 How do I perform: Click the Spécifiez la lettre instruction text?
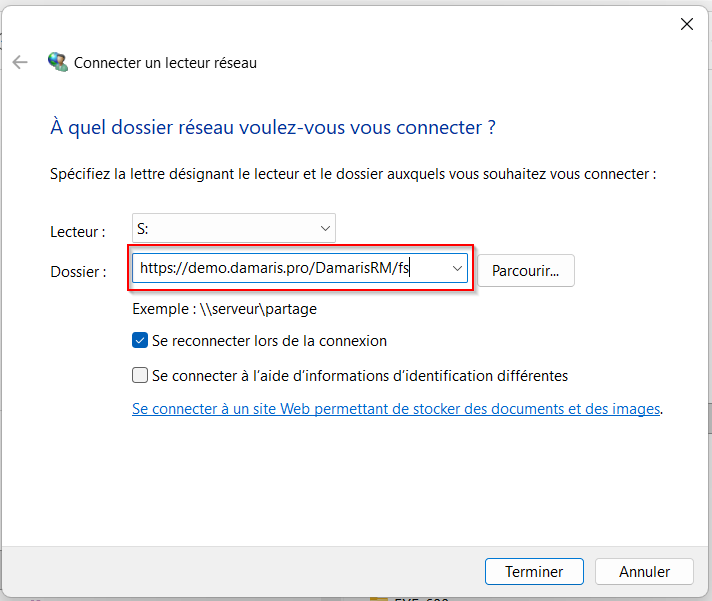pos(353,174)
